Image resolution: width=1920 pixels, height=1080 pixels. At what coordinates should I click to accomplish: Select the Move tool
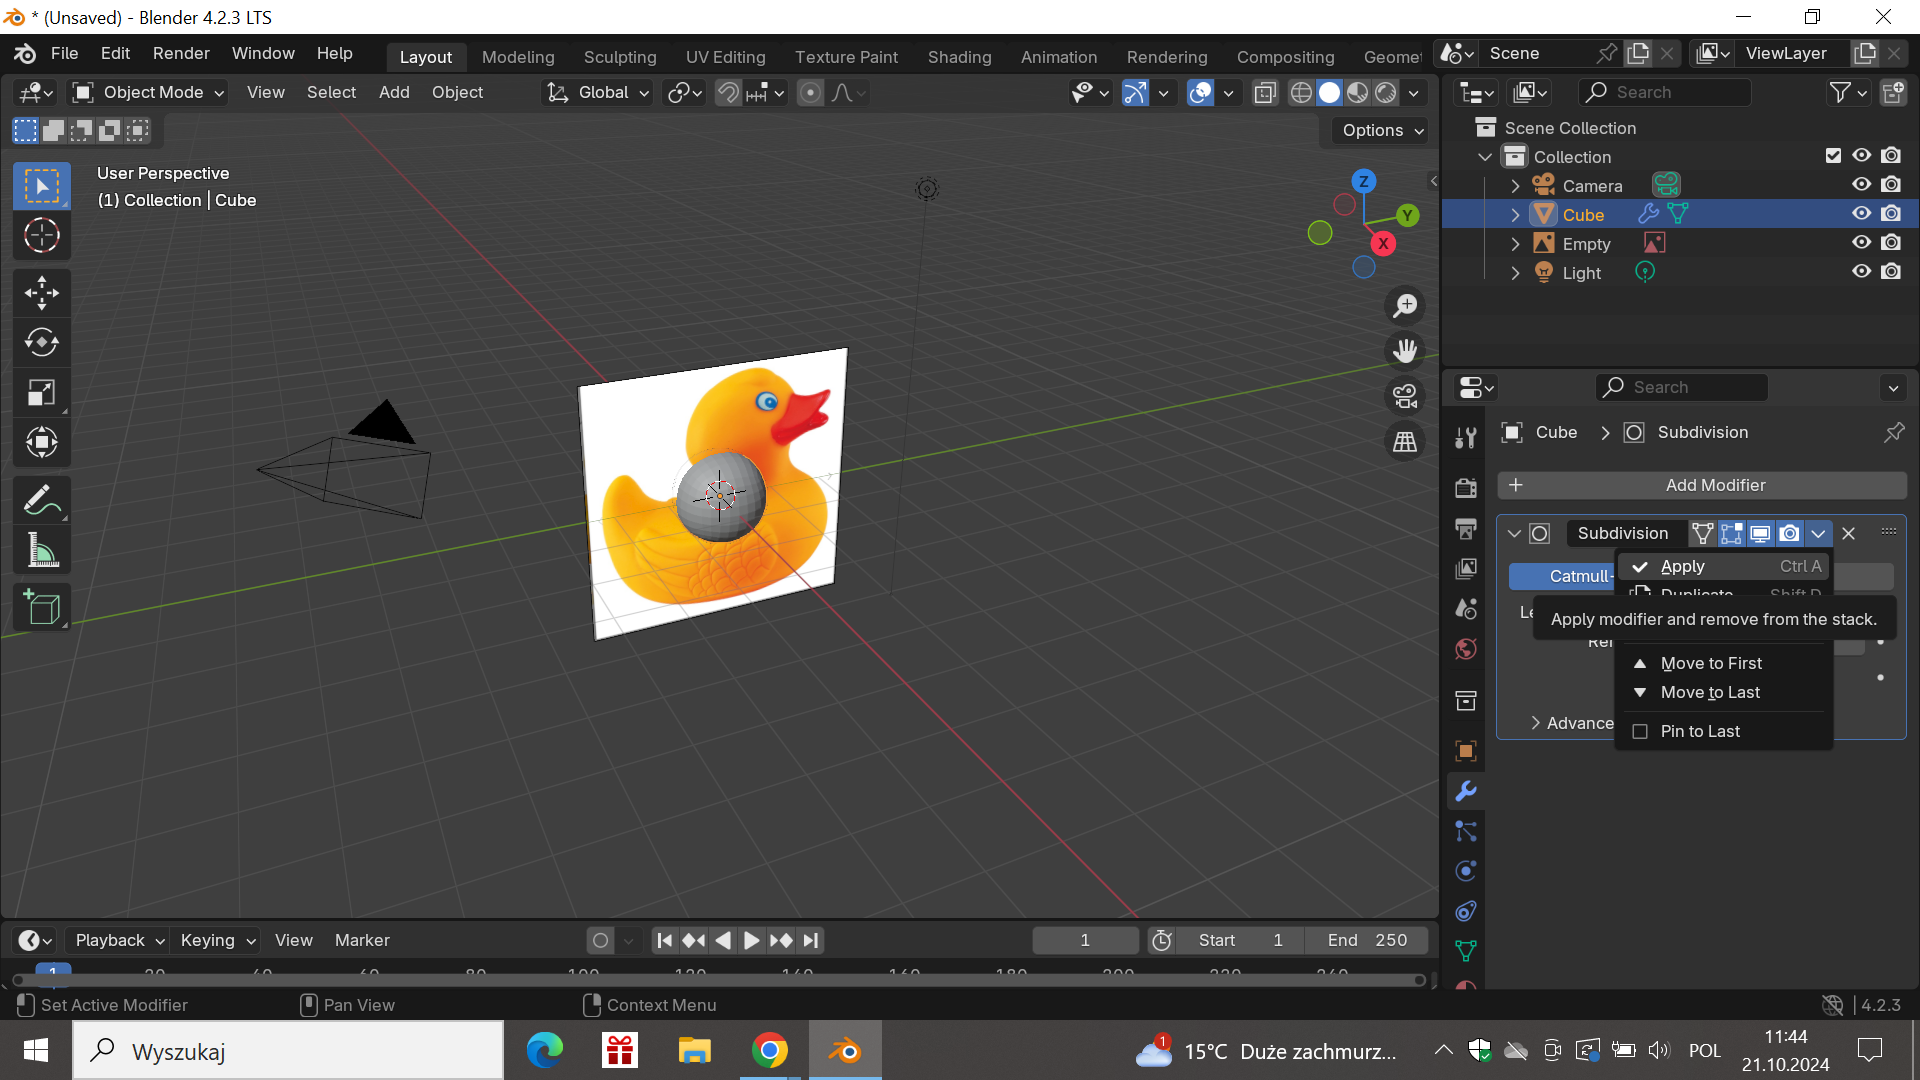pyautogui.click(x=42, y=293)
